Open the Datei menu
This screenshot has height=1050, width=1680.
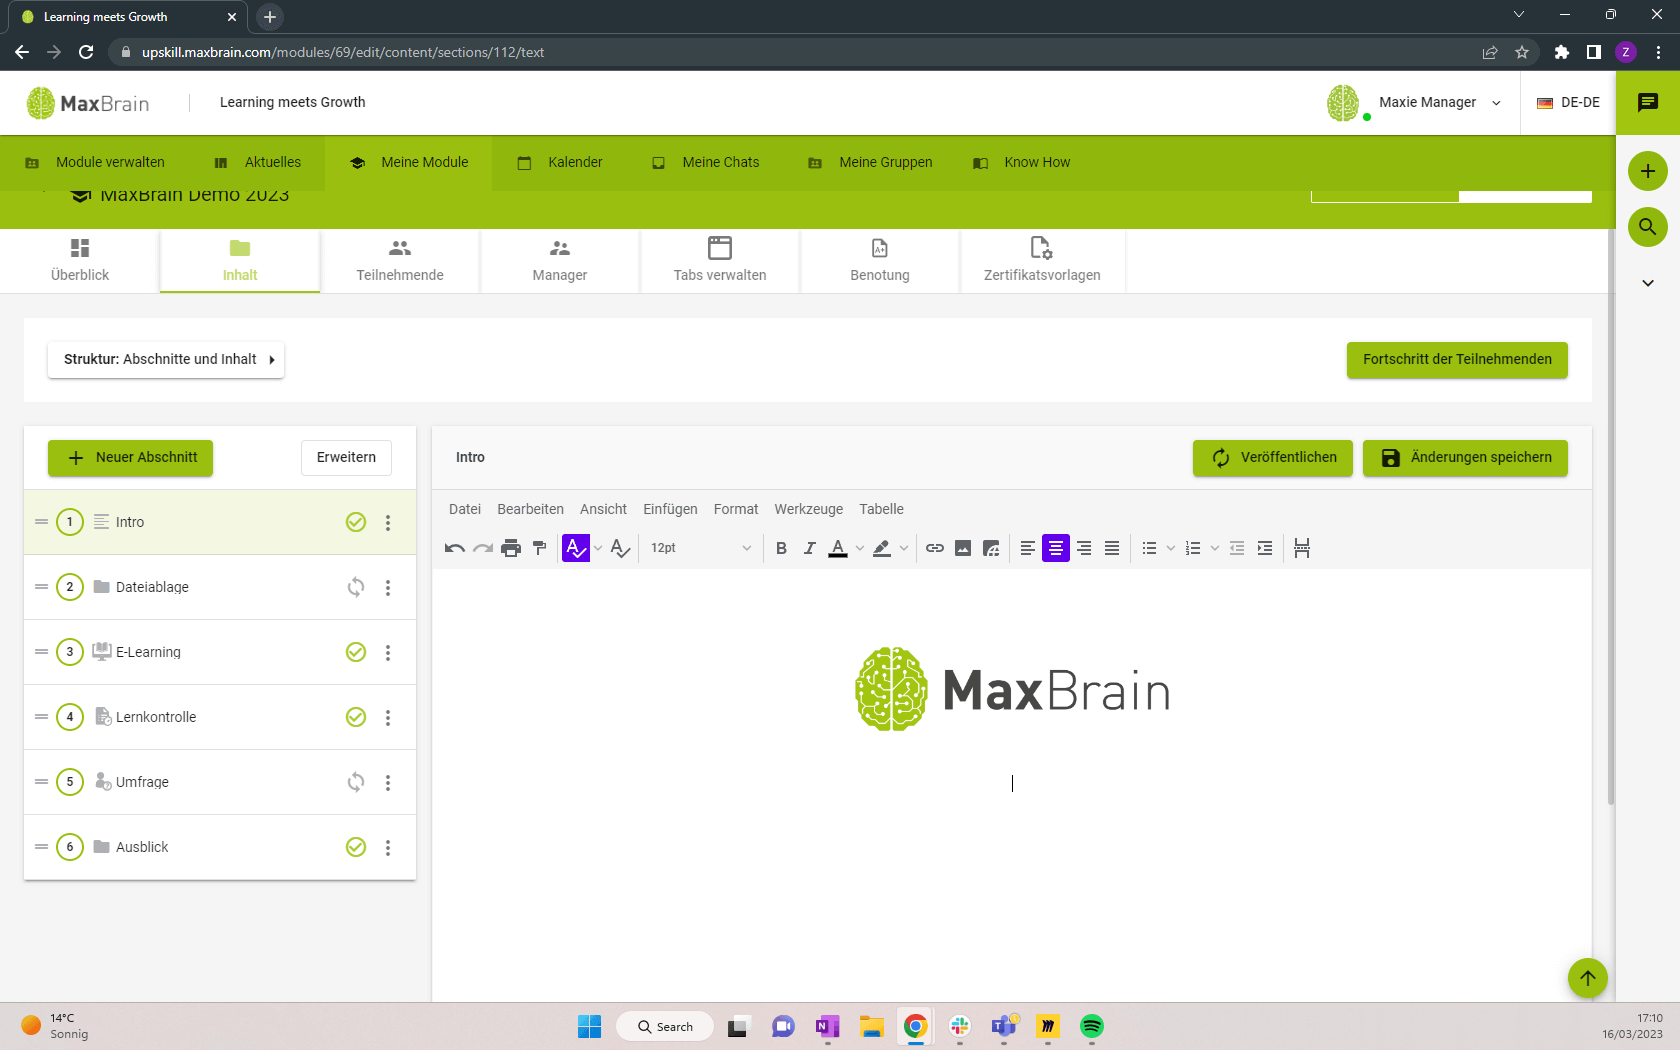tap(465, 509)
